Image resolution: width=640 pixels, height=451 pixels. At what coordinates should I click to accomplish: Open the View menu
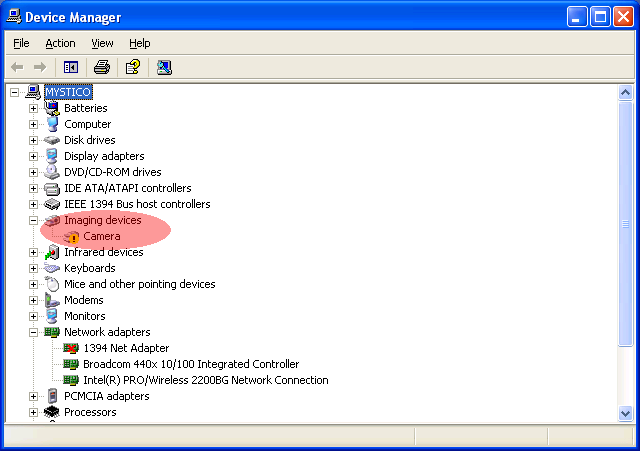[102, 43]
